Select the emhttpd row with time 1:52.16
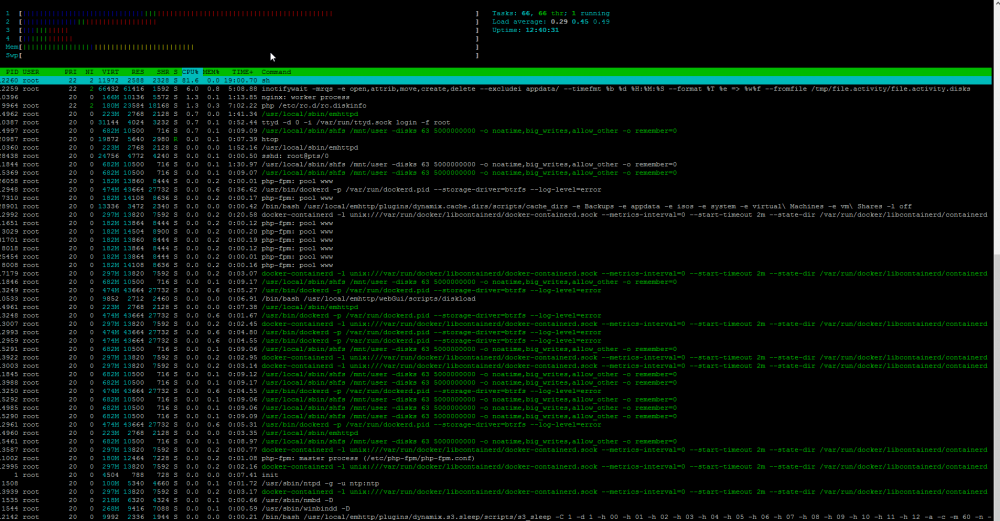This screenshot has width=1000, height=521. click(496, 147)
